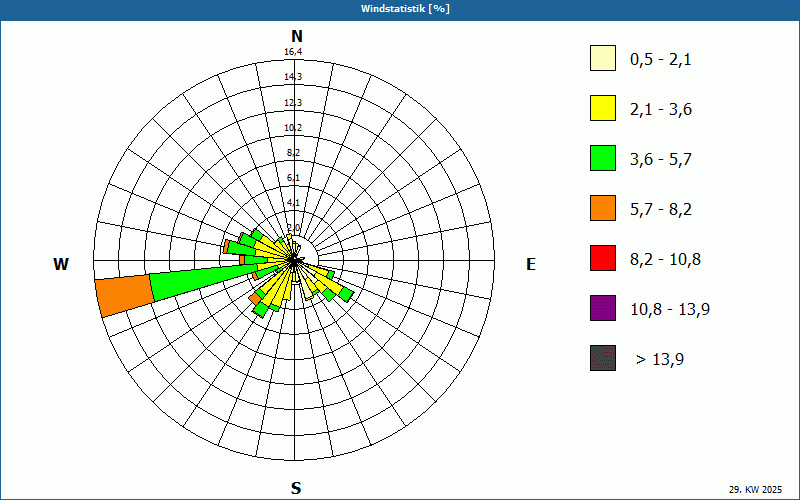Click the pale yellow 0,5 - 2,1 swatch
The height and width of the screenshot is (500, 800).
(x=603, y=58)
